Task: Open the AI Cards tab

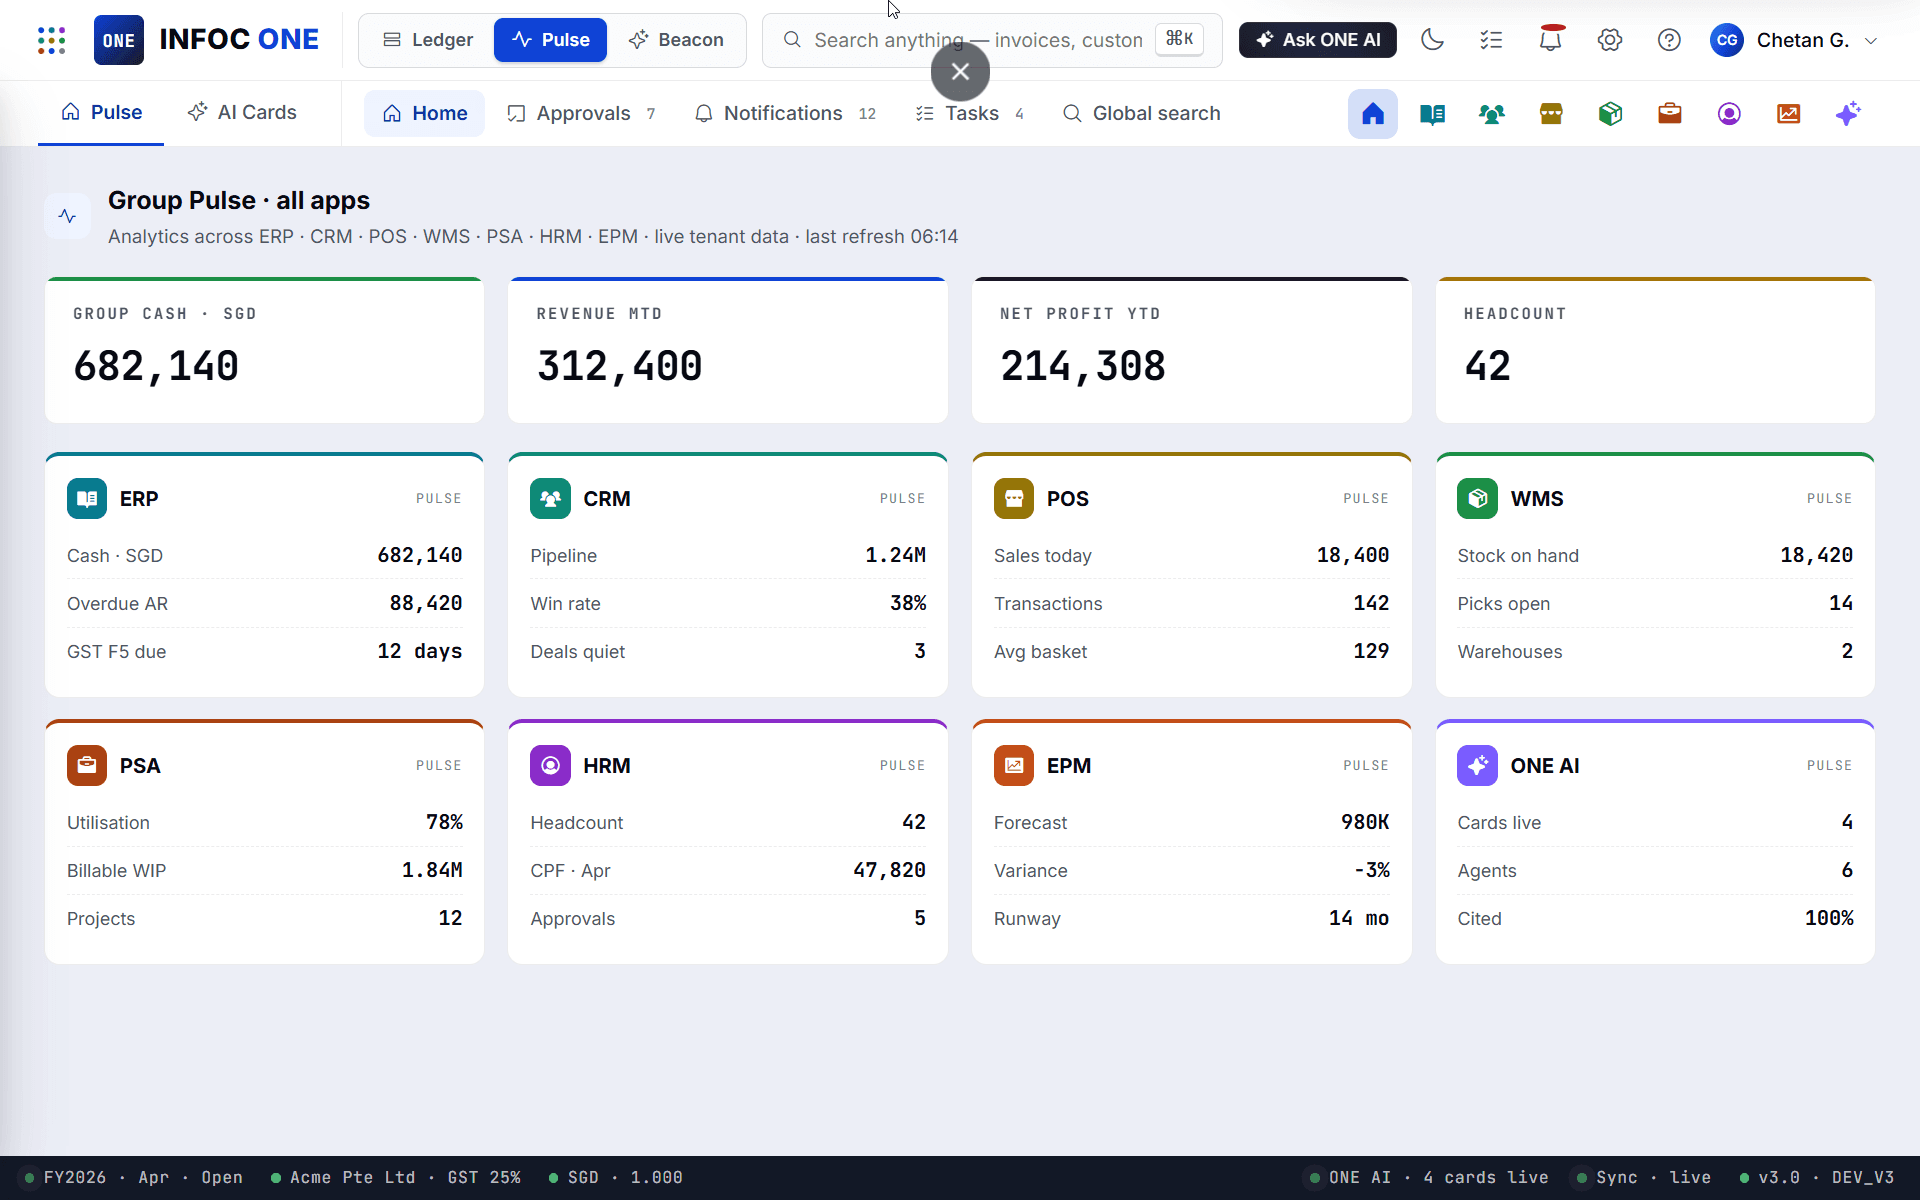Action: [242, 112]
